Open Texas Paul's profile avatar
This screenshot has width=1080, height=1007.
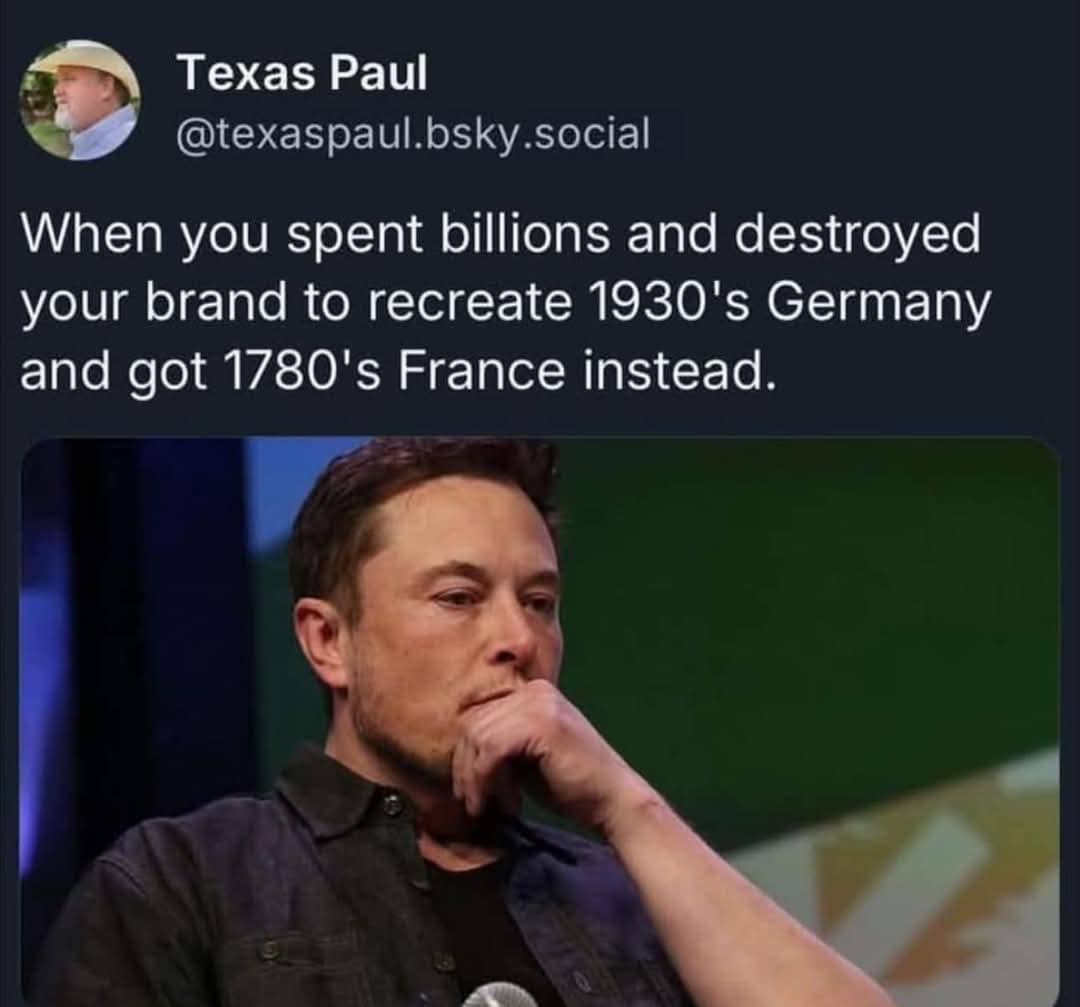(80, 101)
